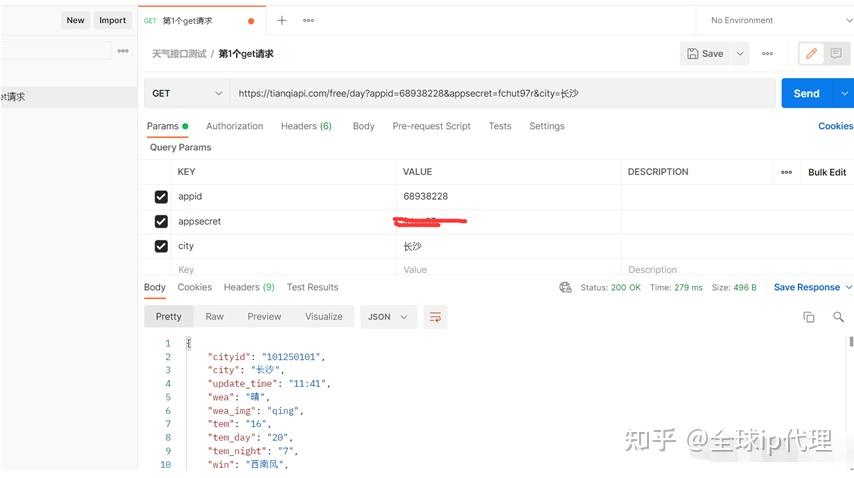This screenshot has width=854, height=478.
Task: Open the response Headers (9) tab
Action: tap(249, 287)
